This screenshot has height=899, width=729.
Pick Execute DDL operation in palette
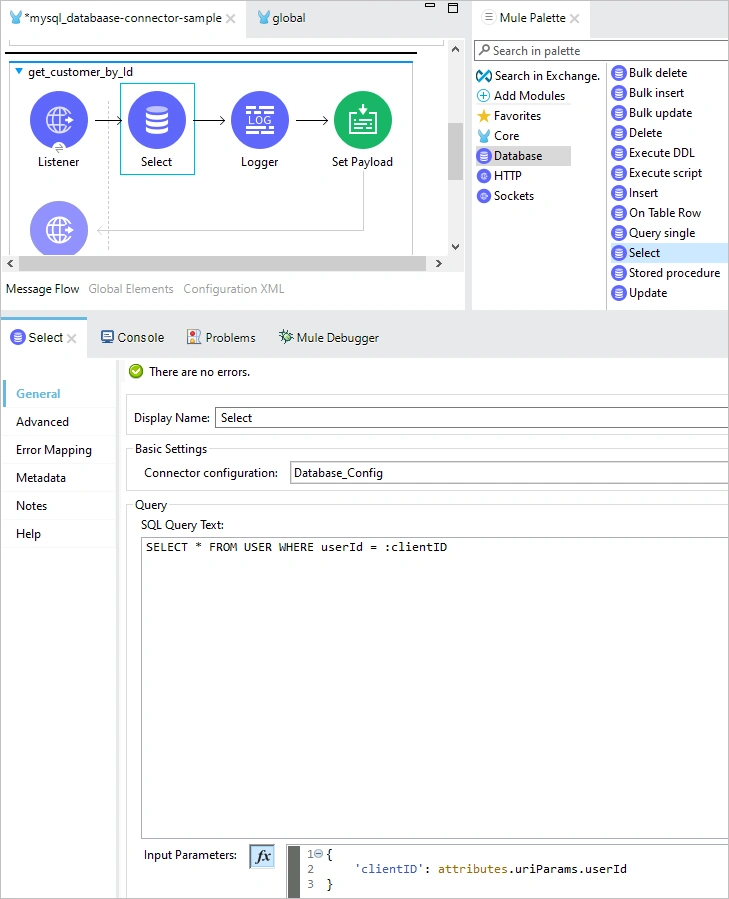[653, 153]
